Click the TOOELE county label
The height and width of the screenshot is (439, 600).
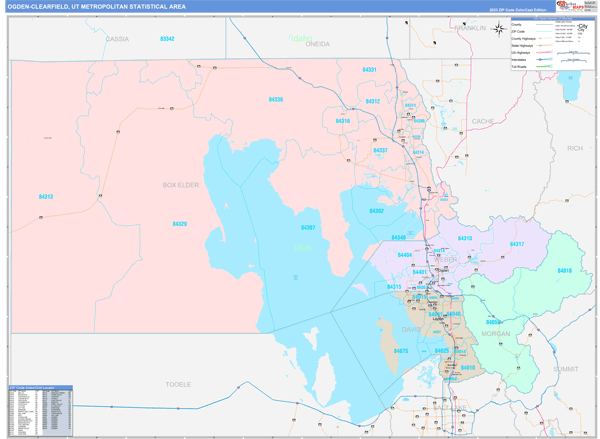[178, 383]
